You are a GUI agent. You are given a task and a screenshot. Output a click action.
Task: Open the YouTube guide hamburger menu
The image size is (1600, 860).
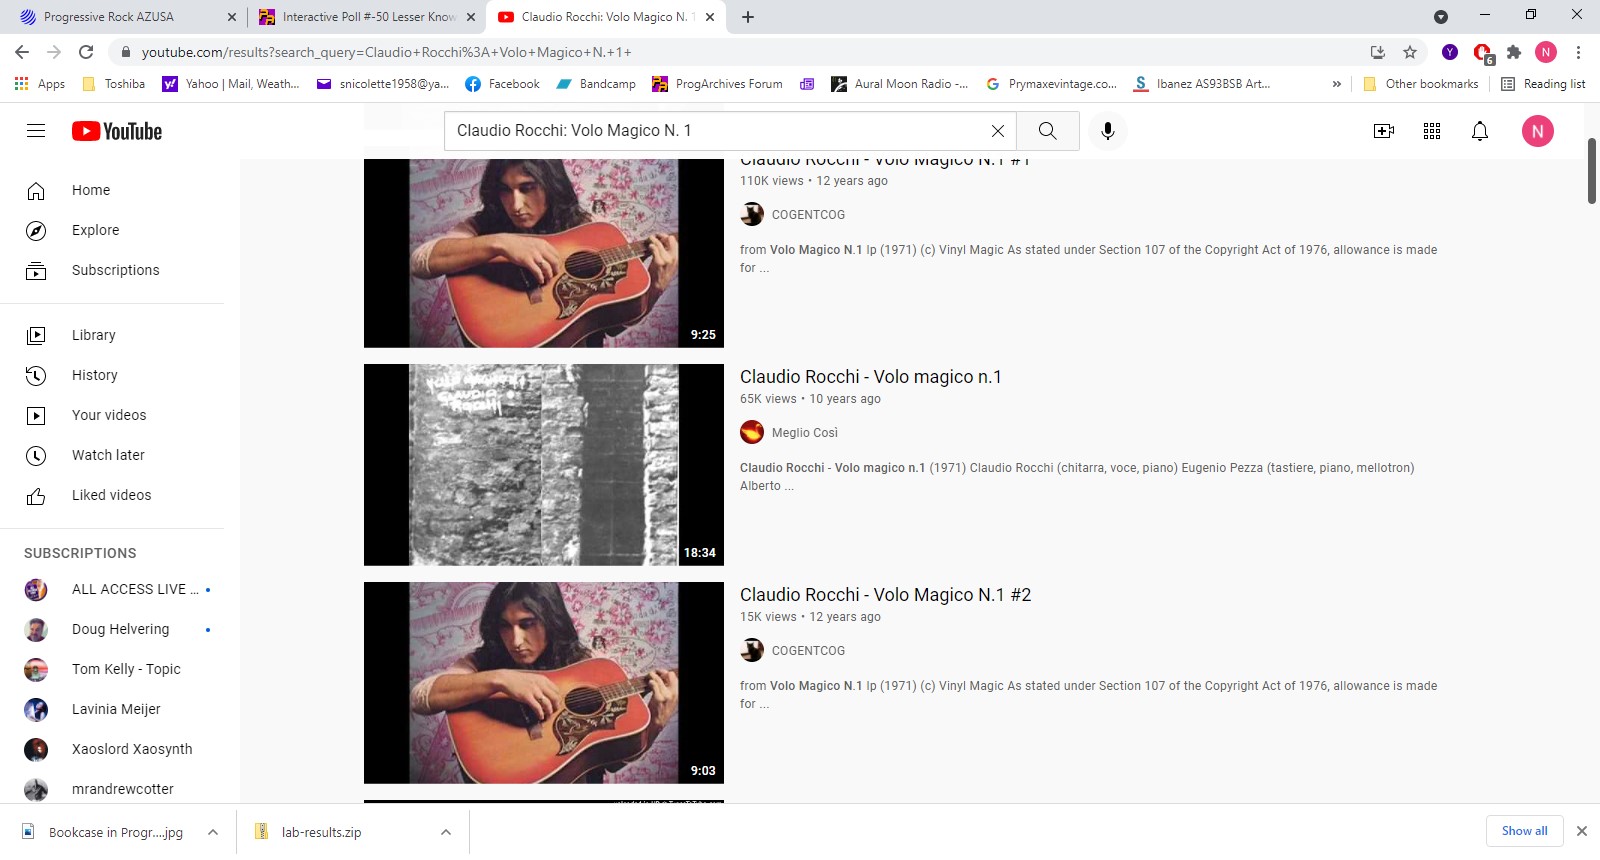[x=36, y=131]
